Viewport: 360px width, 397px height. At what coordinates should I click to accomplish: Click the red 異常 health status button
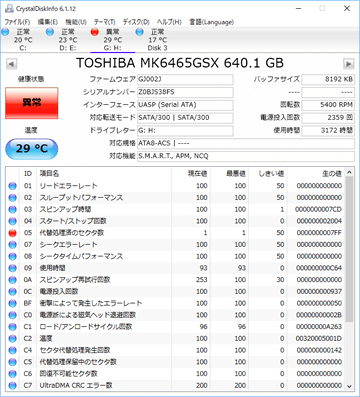point(32,103)
